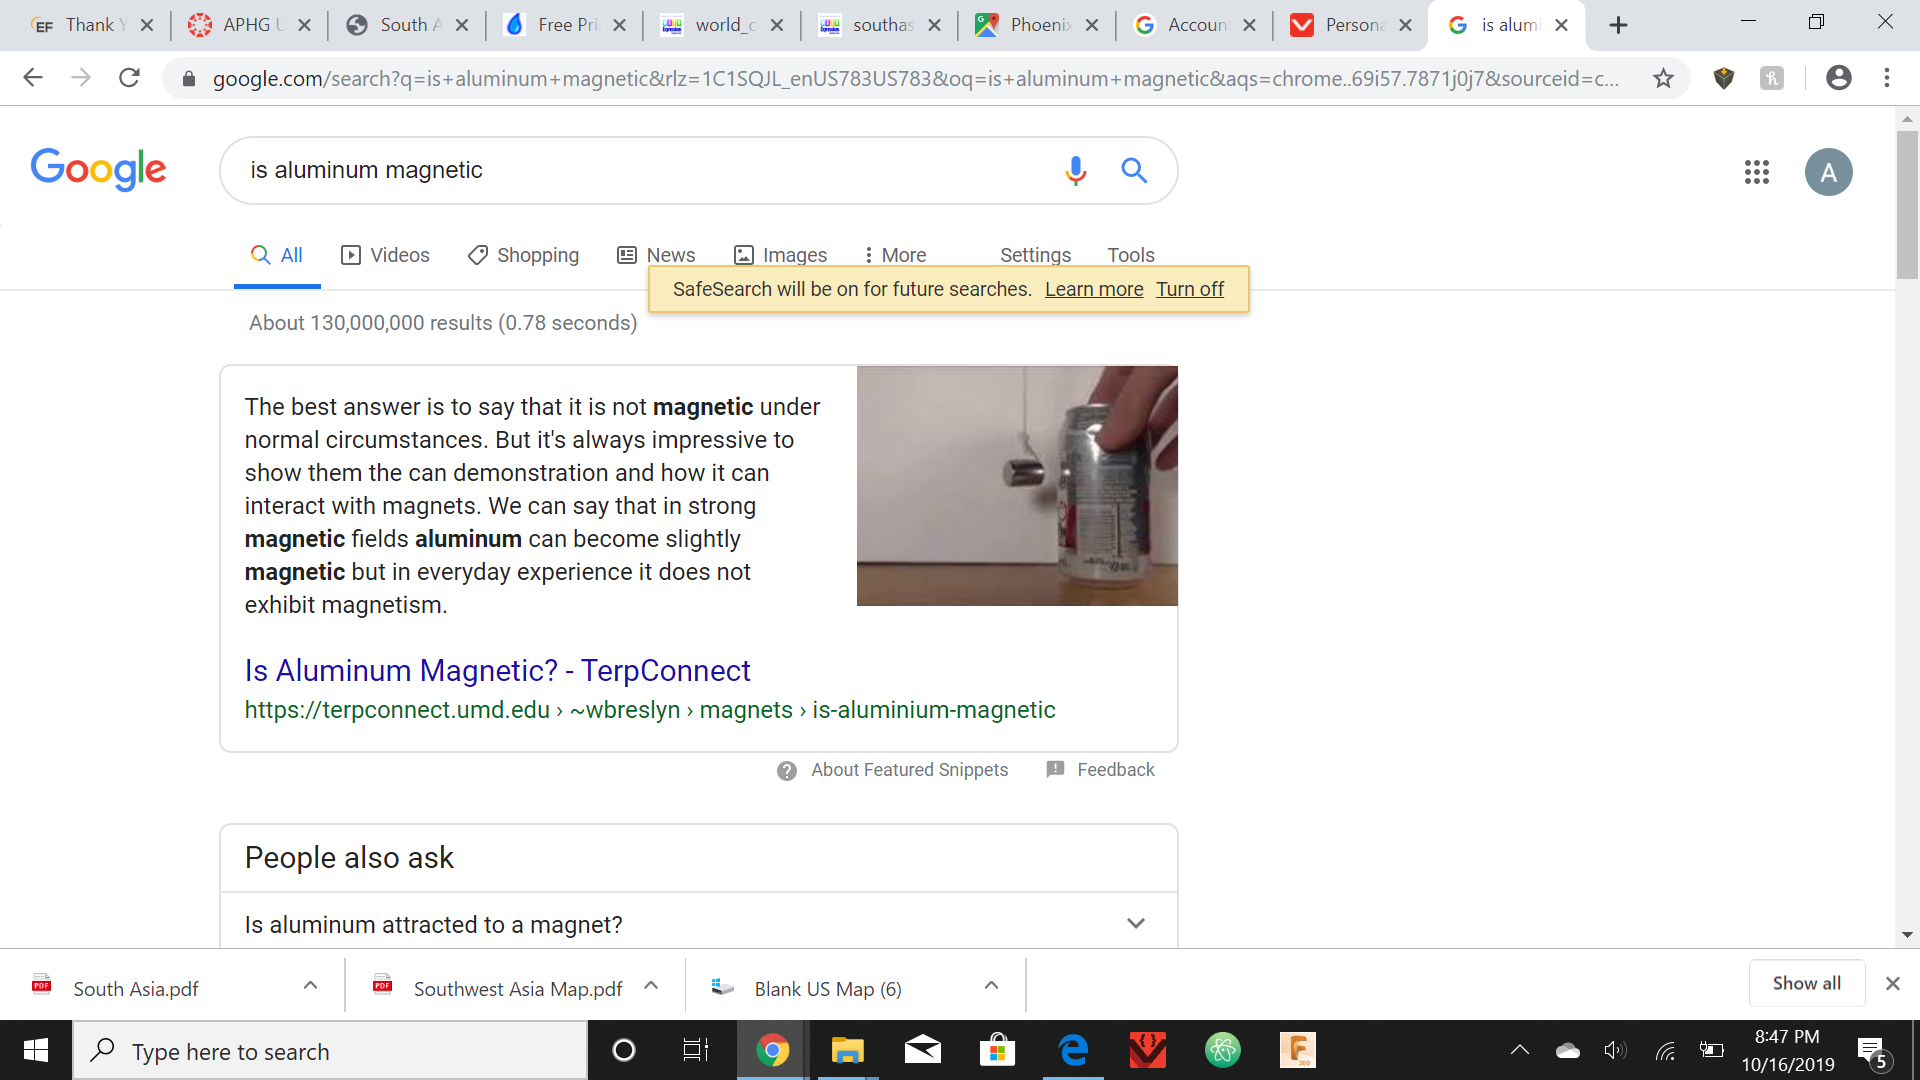This screenshot has height=1080, width=1920.
Task: Click Show all downloads button
Action: pos(1806,983)
